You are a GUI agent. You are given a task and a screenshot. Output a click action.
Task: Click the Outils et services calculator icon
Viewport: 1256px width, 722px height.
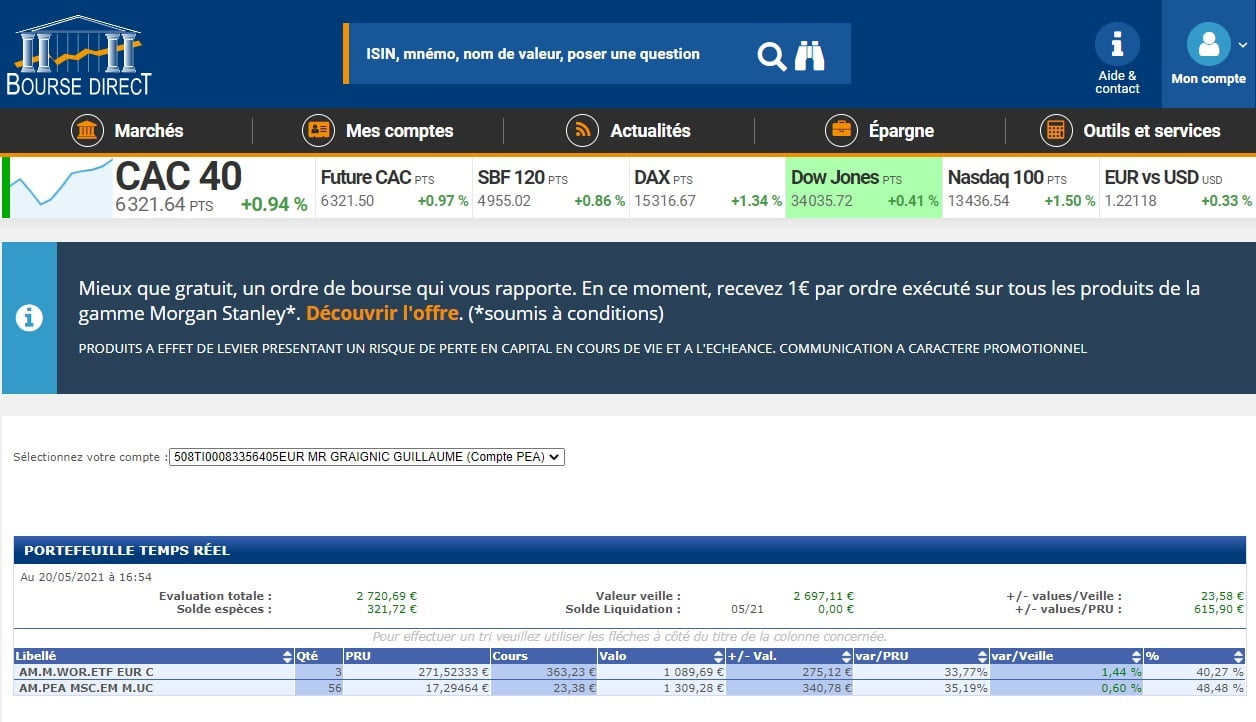pos(1056,131)
